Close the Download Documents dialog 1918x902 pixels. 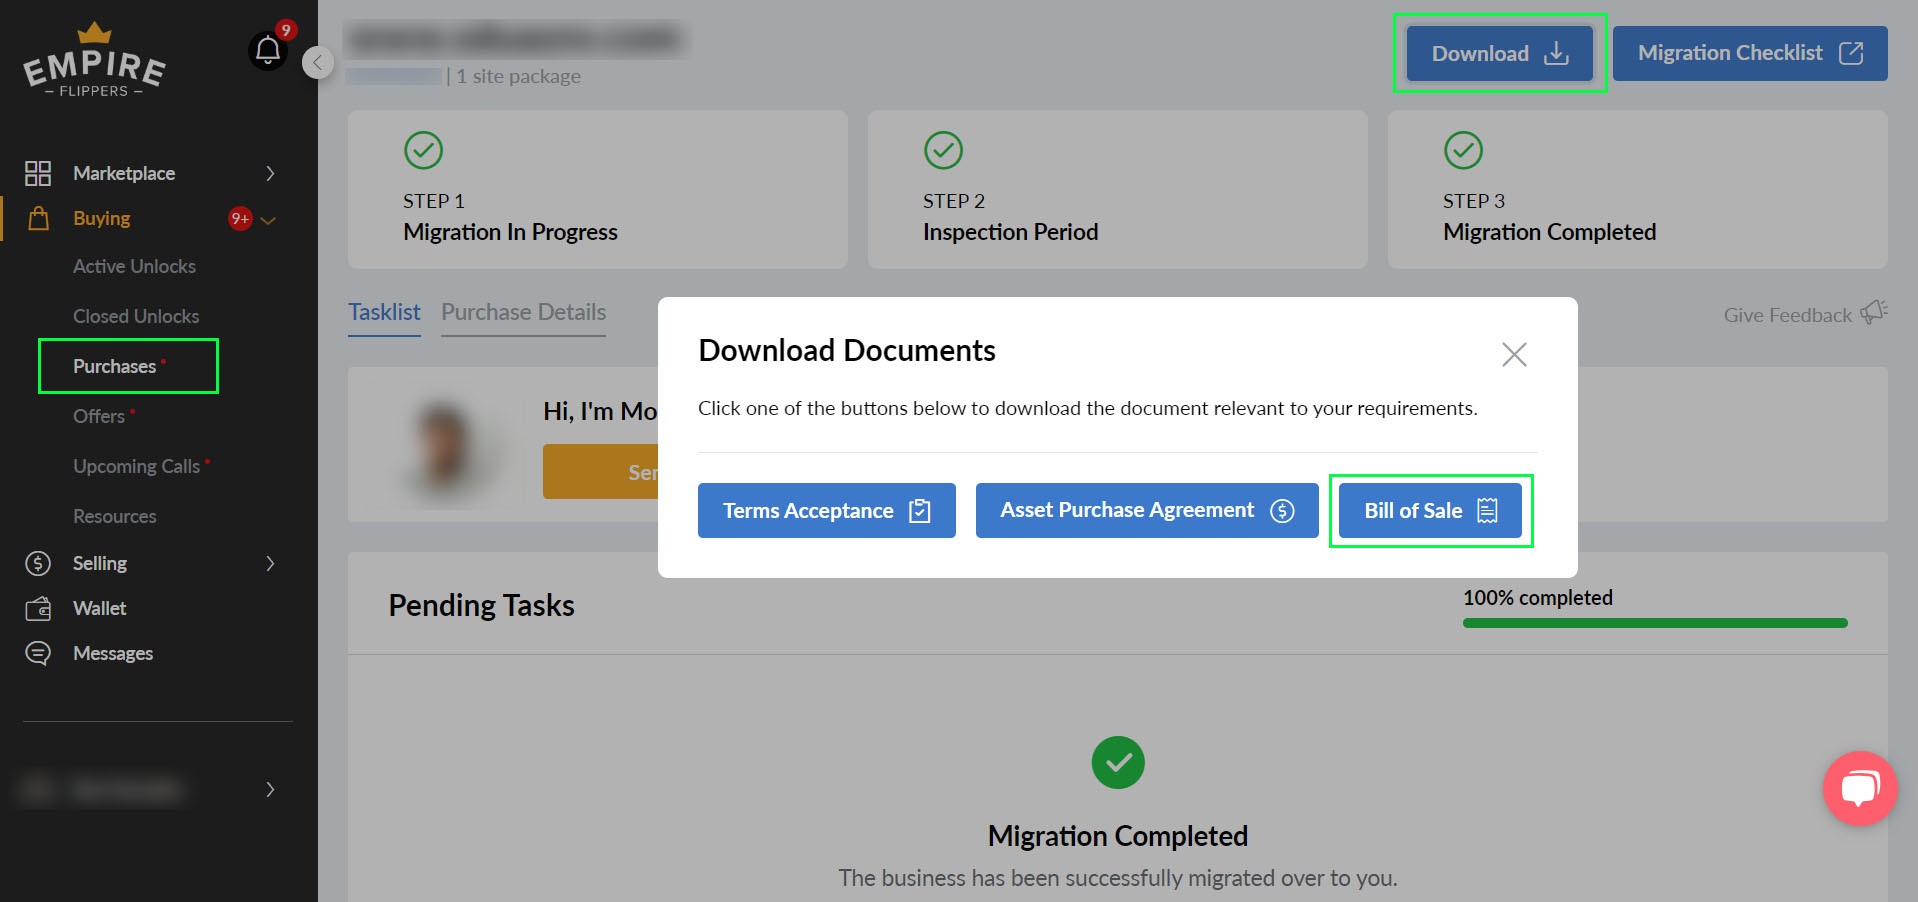coord(1513,354)
